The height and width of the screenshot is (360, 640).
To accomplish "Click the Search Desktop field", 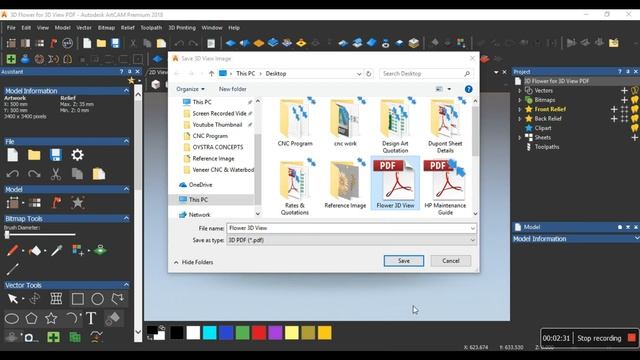I will tap(426, 73).
